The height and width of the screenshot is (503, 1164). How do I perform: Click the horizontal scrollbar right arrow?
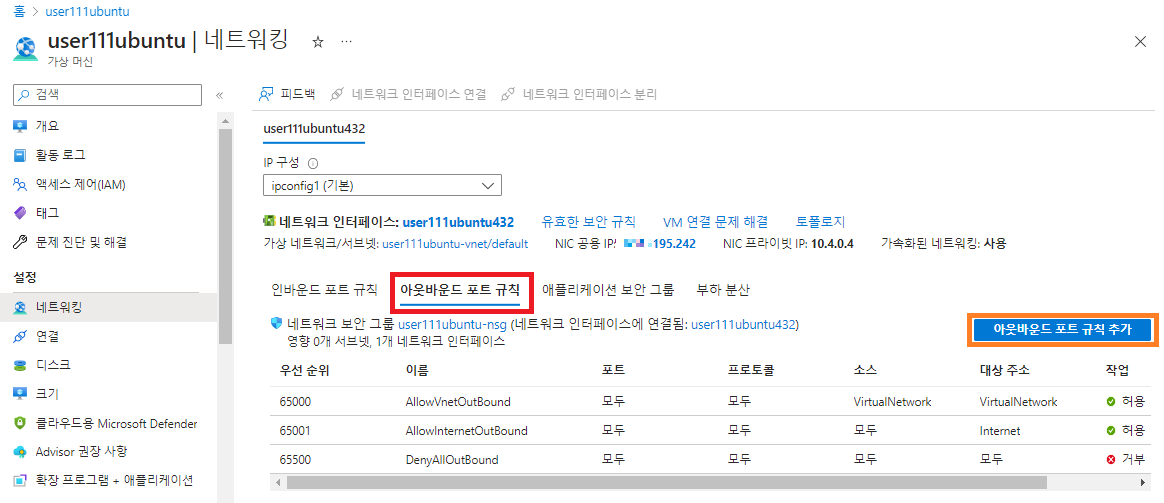tap(1143, 482)
